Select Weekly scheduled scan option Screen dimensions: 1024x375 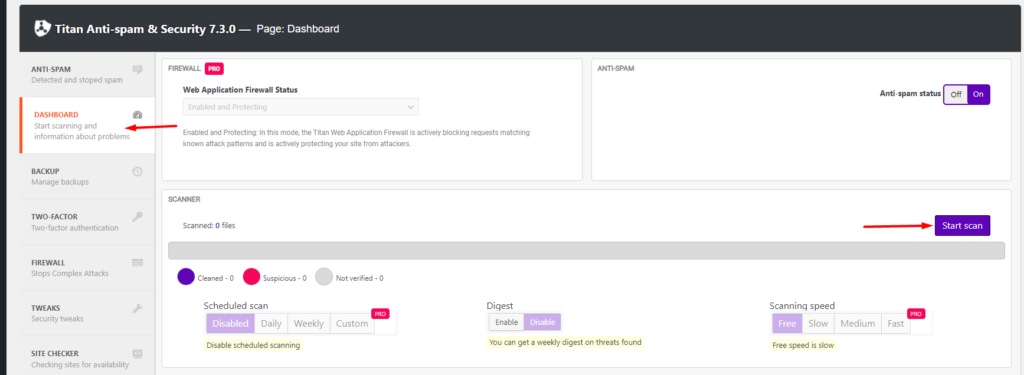pos(308,323)
